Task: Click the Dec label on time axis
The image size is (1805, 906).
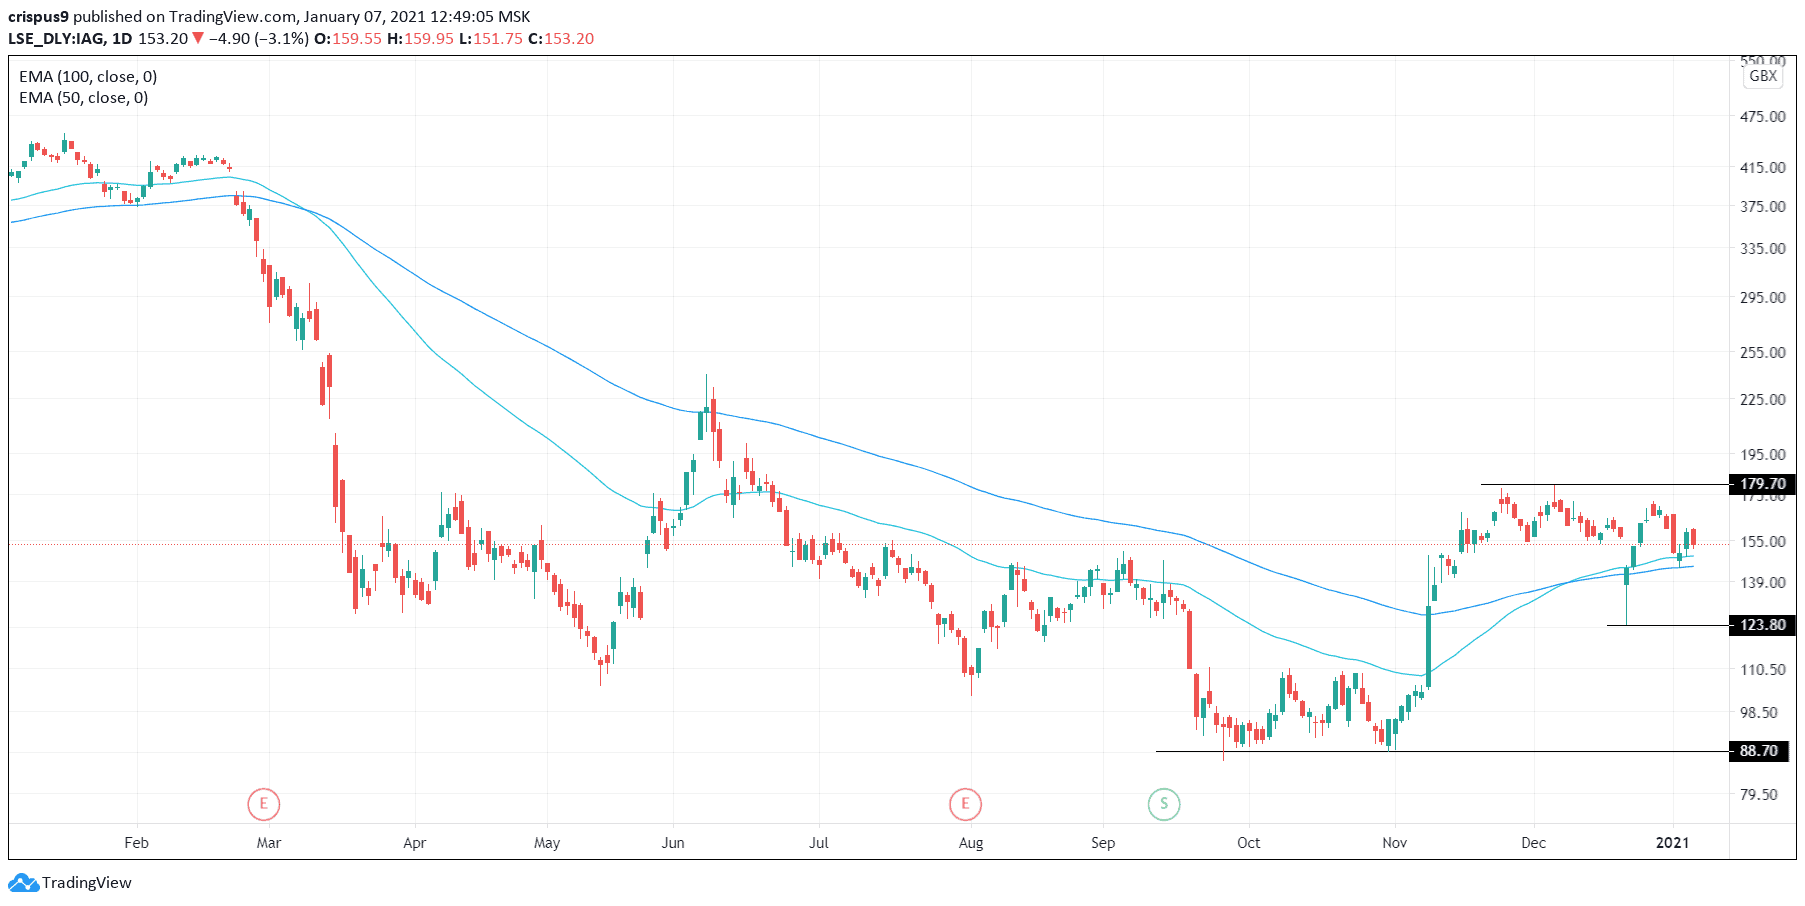Action: click(x=1533, y=843)
